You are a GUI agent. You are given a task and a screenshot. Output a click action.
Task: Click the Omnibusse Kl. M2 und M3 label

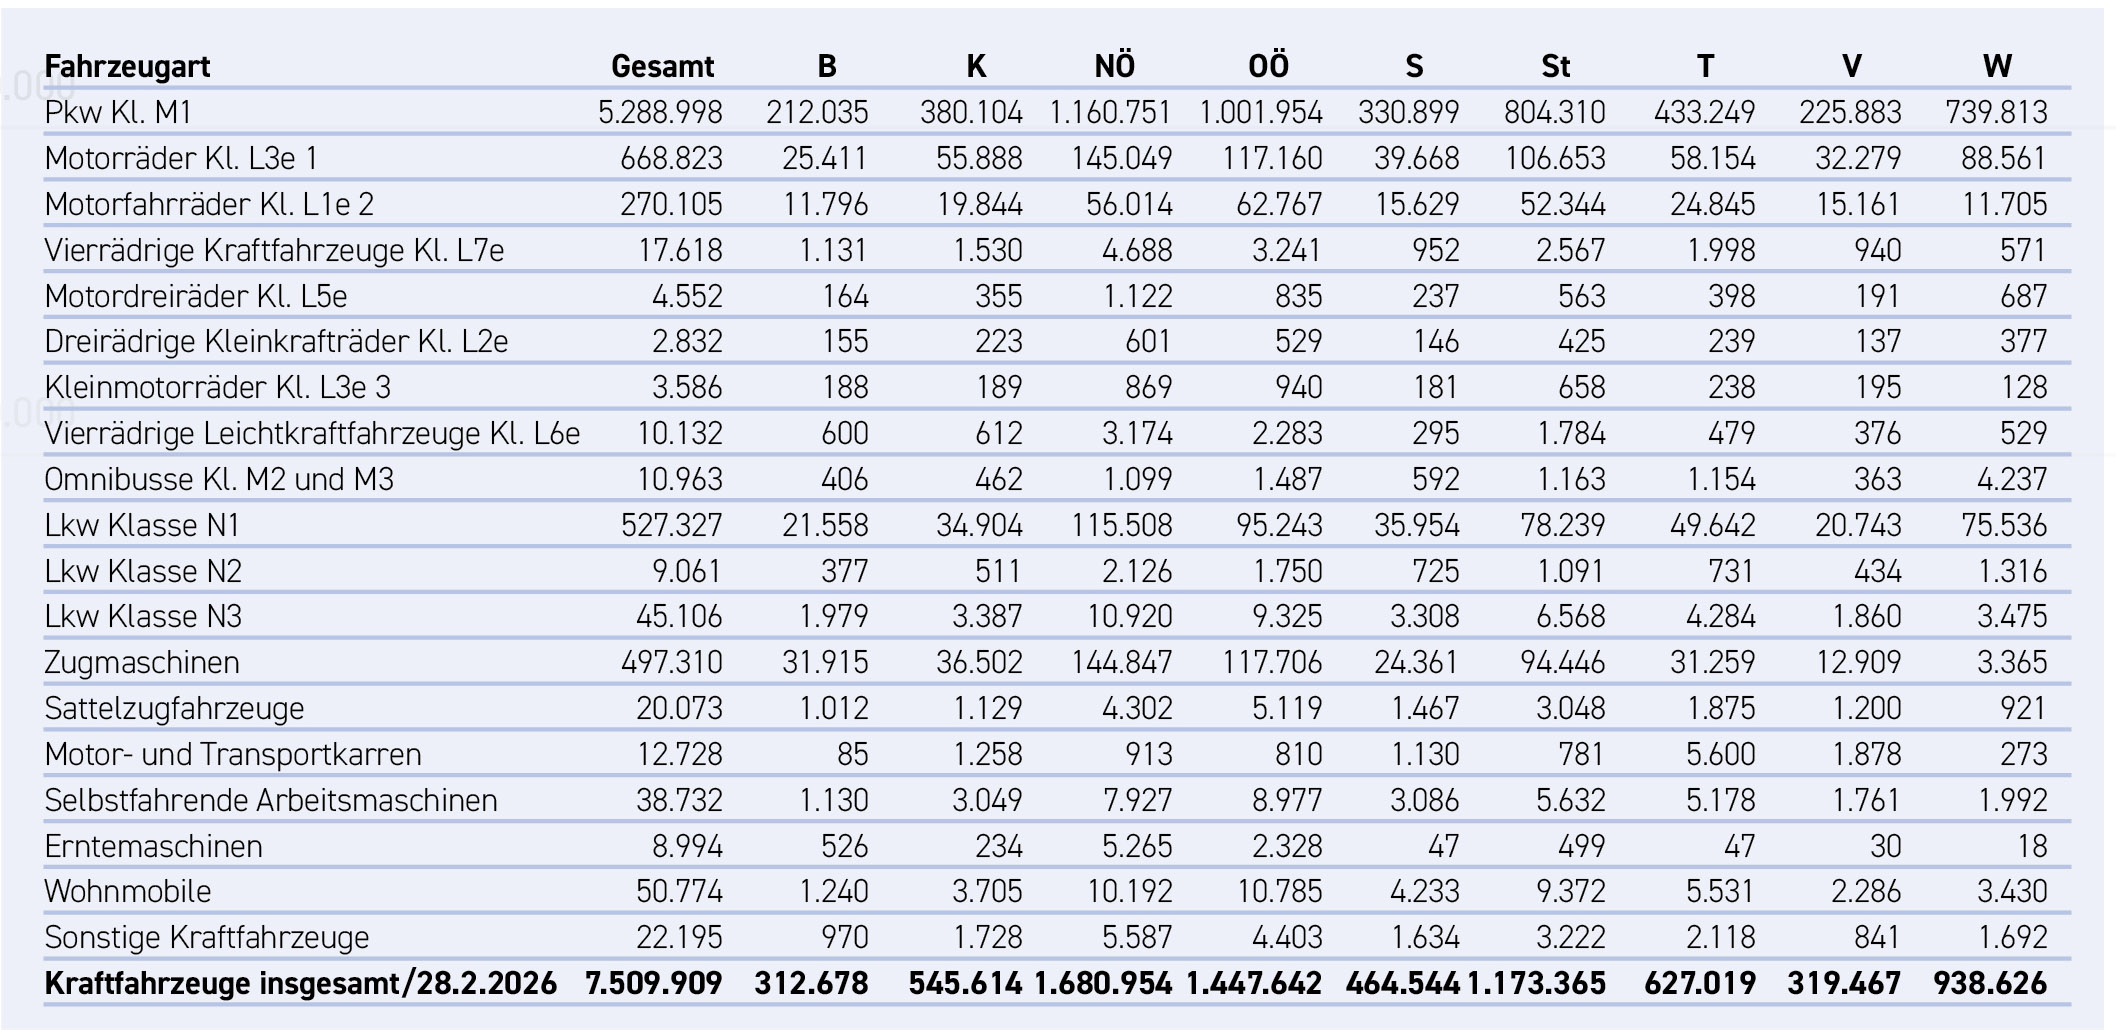click(219, 479)
